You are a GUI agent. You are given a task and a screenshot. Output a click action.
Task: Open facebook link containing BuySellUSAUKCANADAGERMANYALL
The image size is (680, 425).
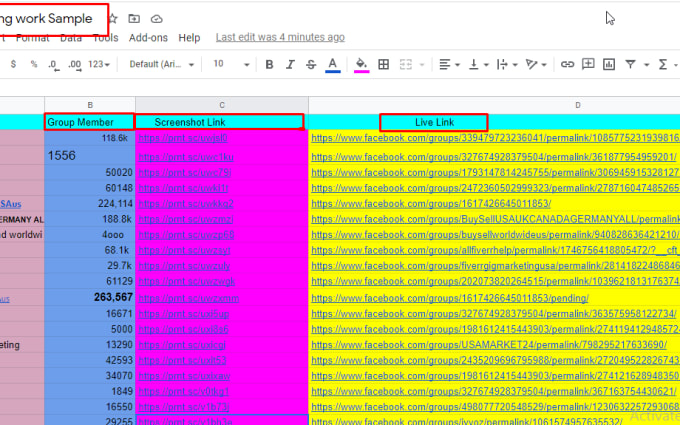[x=496, y=219]
